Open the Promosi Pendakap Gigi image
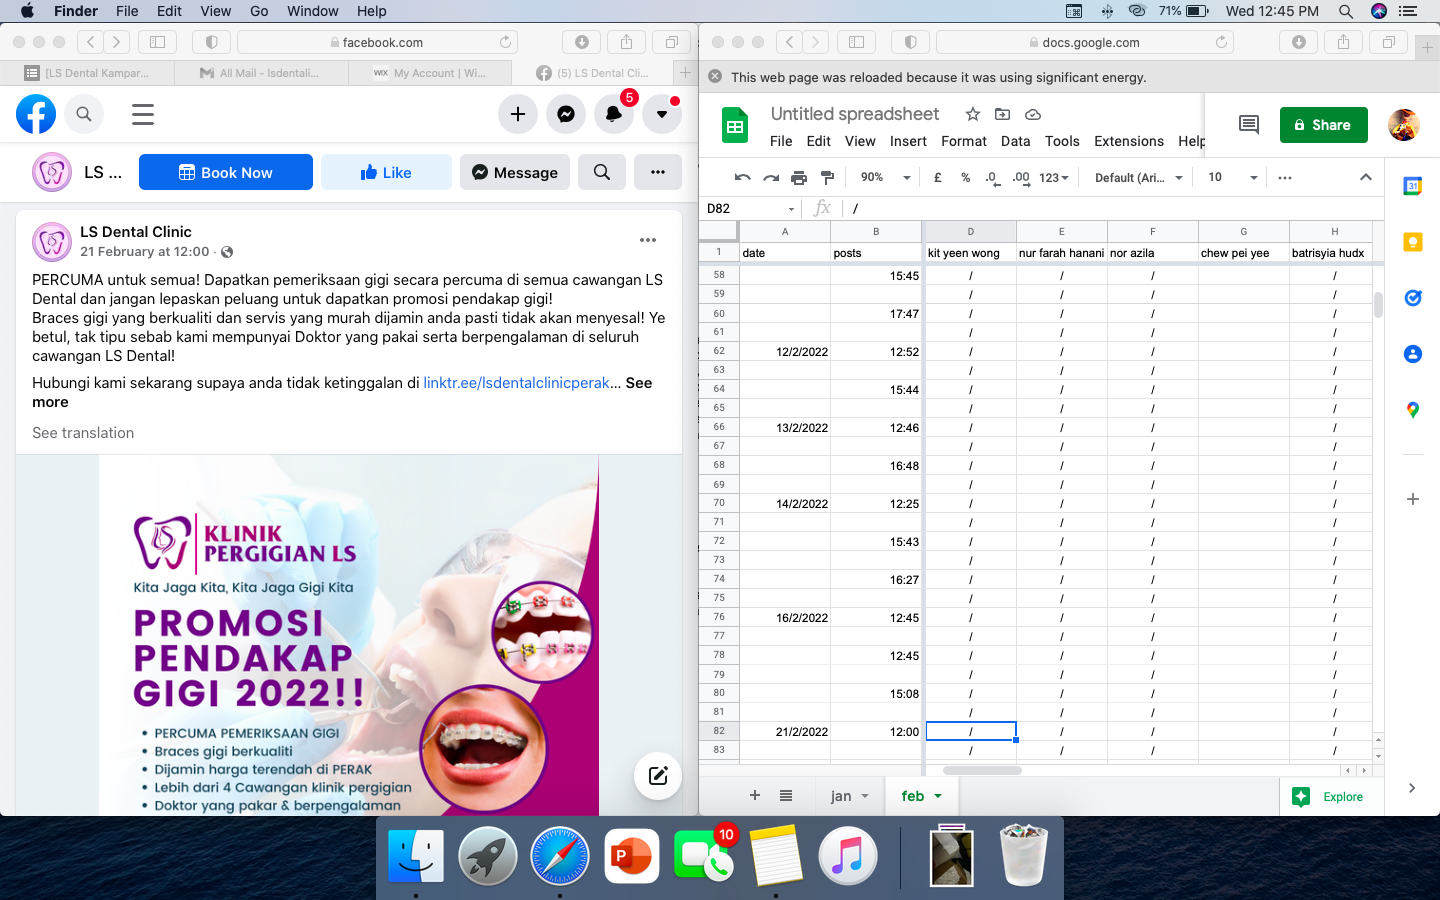Viewport: 1440px width, 900px height. [349, 636]
